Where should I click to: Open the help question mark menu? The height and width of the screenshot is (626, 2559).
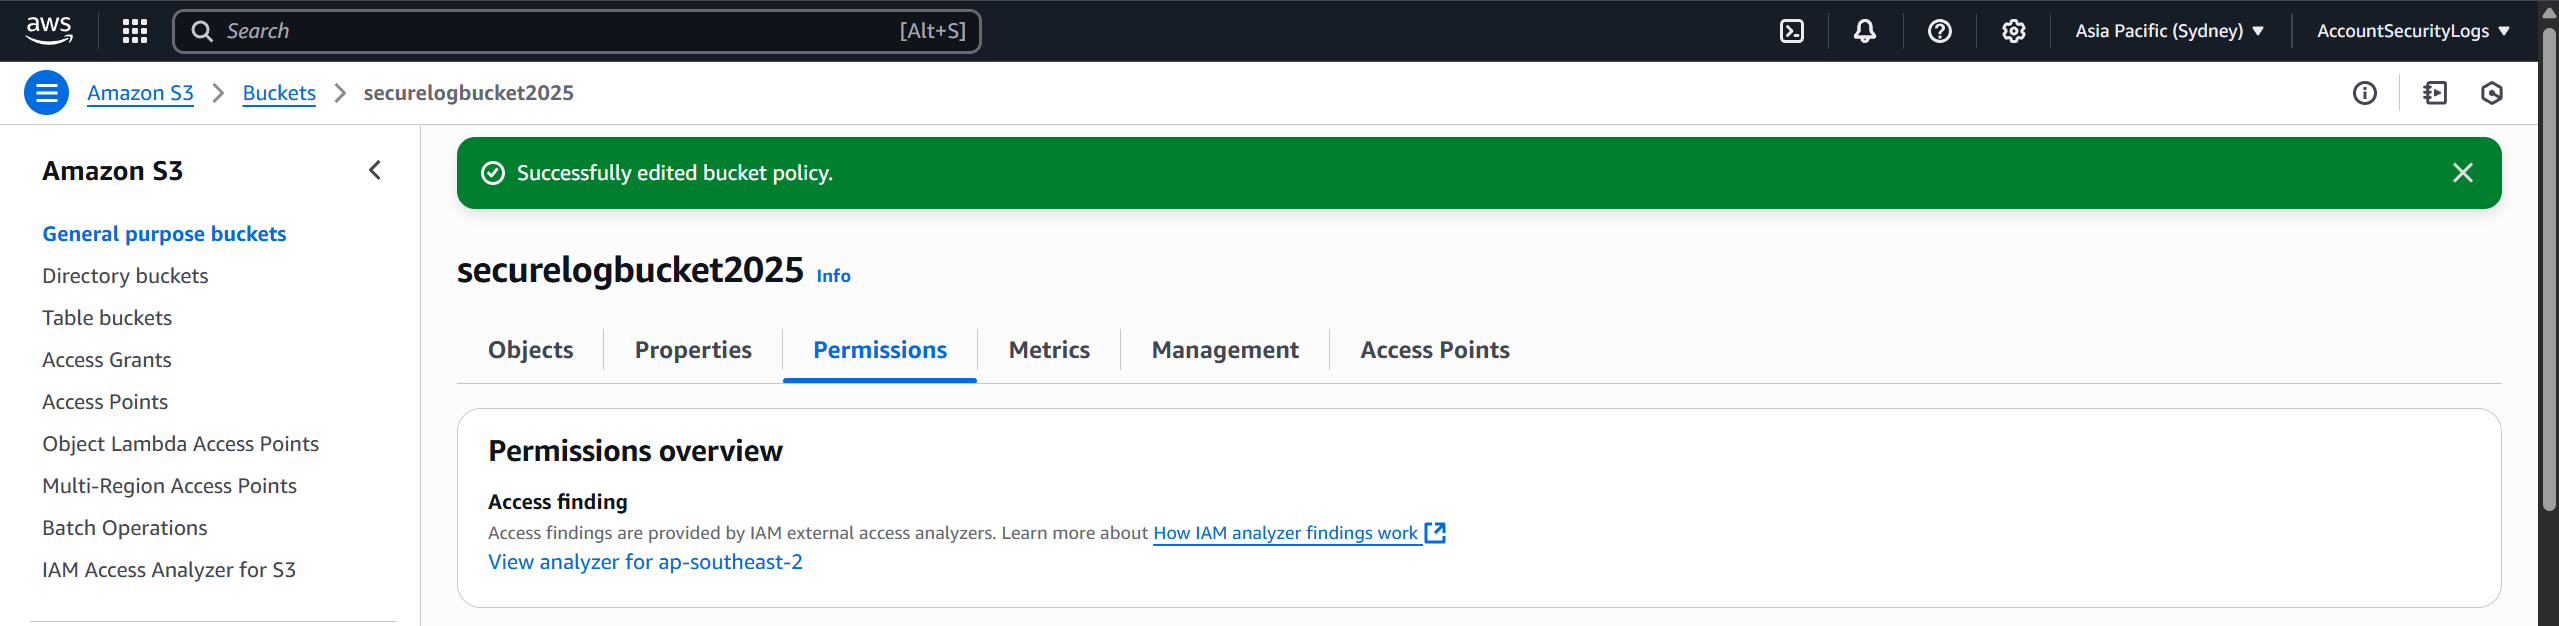tap(1939, 31)
